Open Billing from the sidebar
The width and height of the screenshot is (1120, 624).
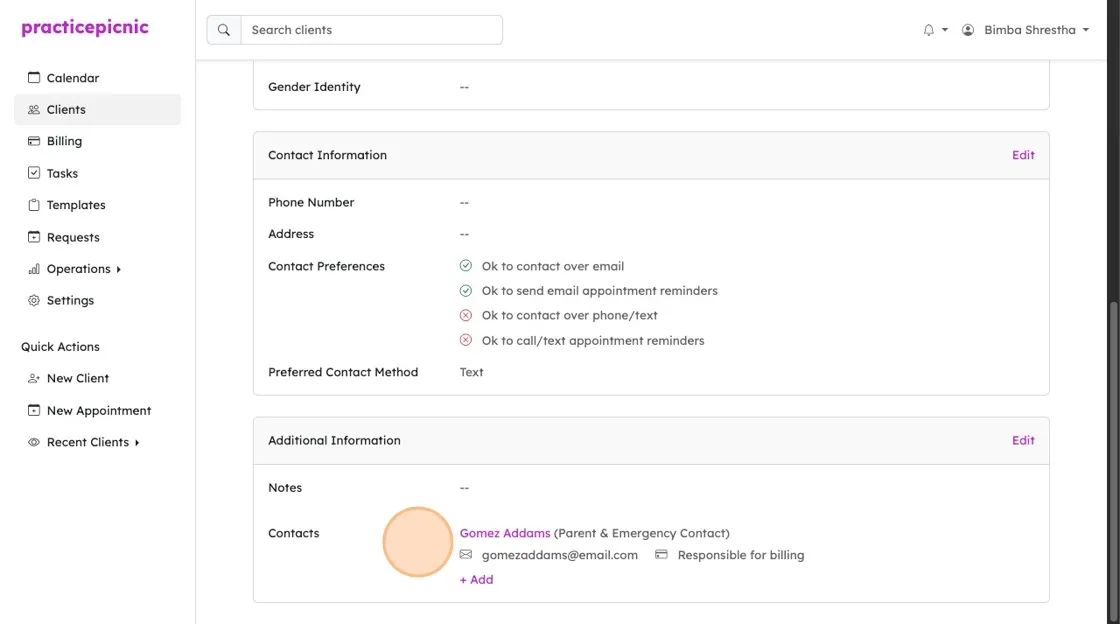pos(64,141)
